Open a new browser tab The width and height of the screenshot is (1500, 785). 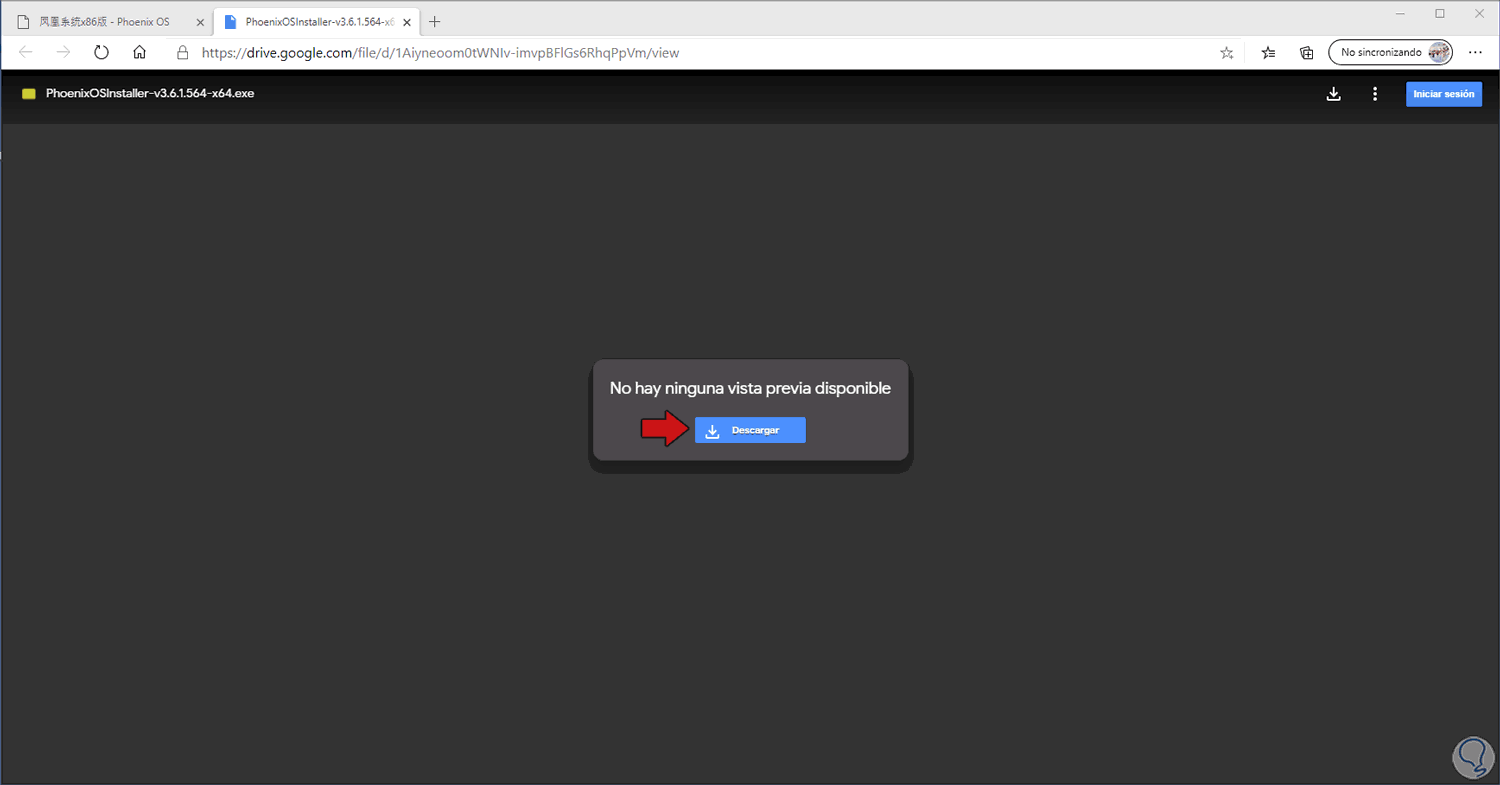click(x=434, y=22)
